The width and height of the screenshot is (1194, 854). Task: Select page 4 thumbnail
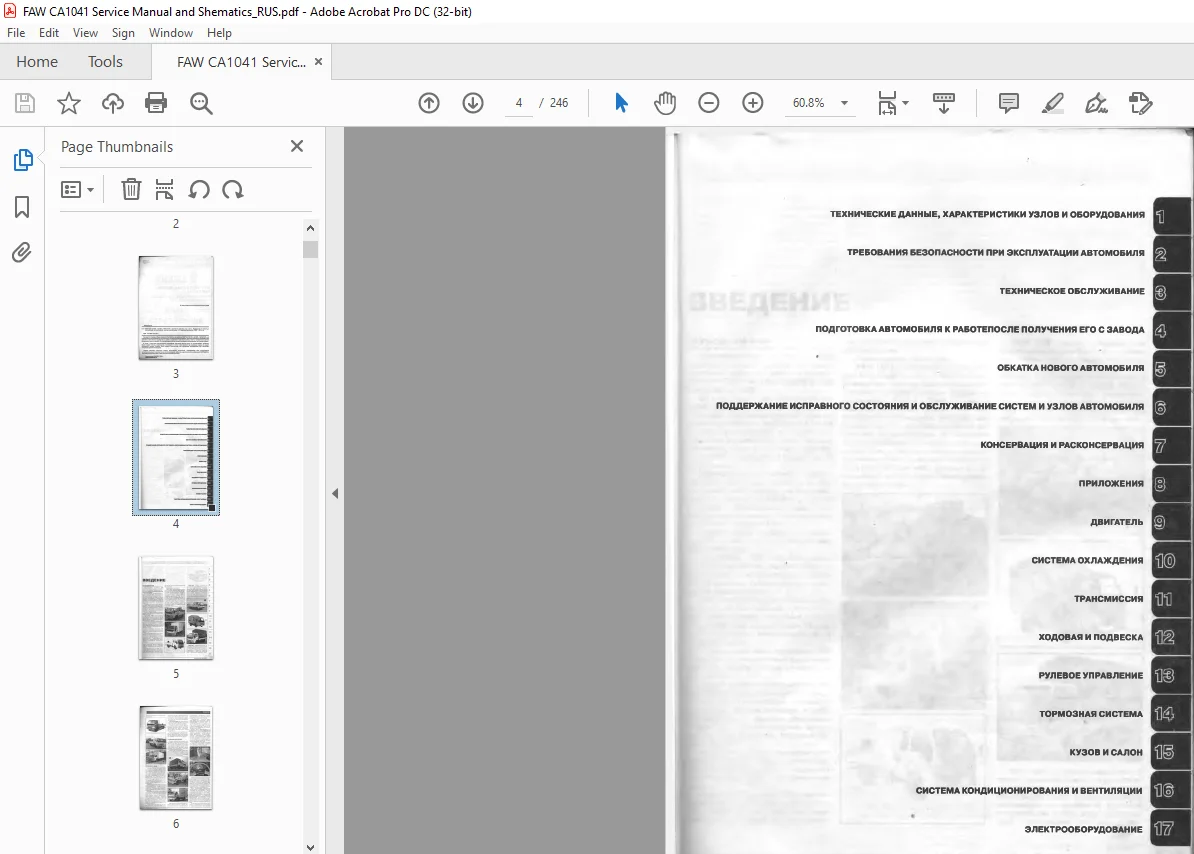coord(176,457)
